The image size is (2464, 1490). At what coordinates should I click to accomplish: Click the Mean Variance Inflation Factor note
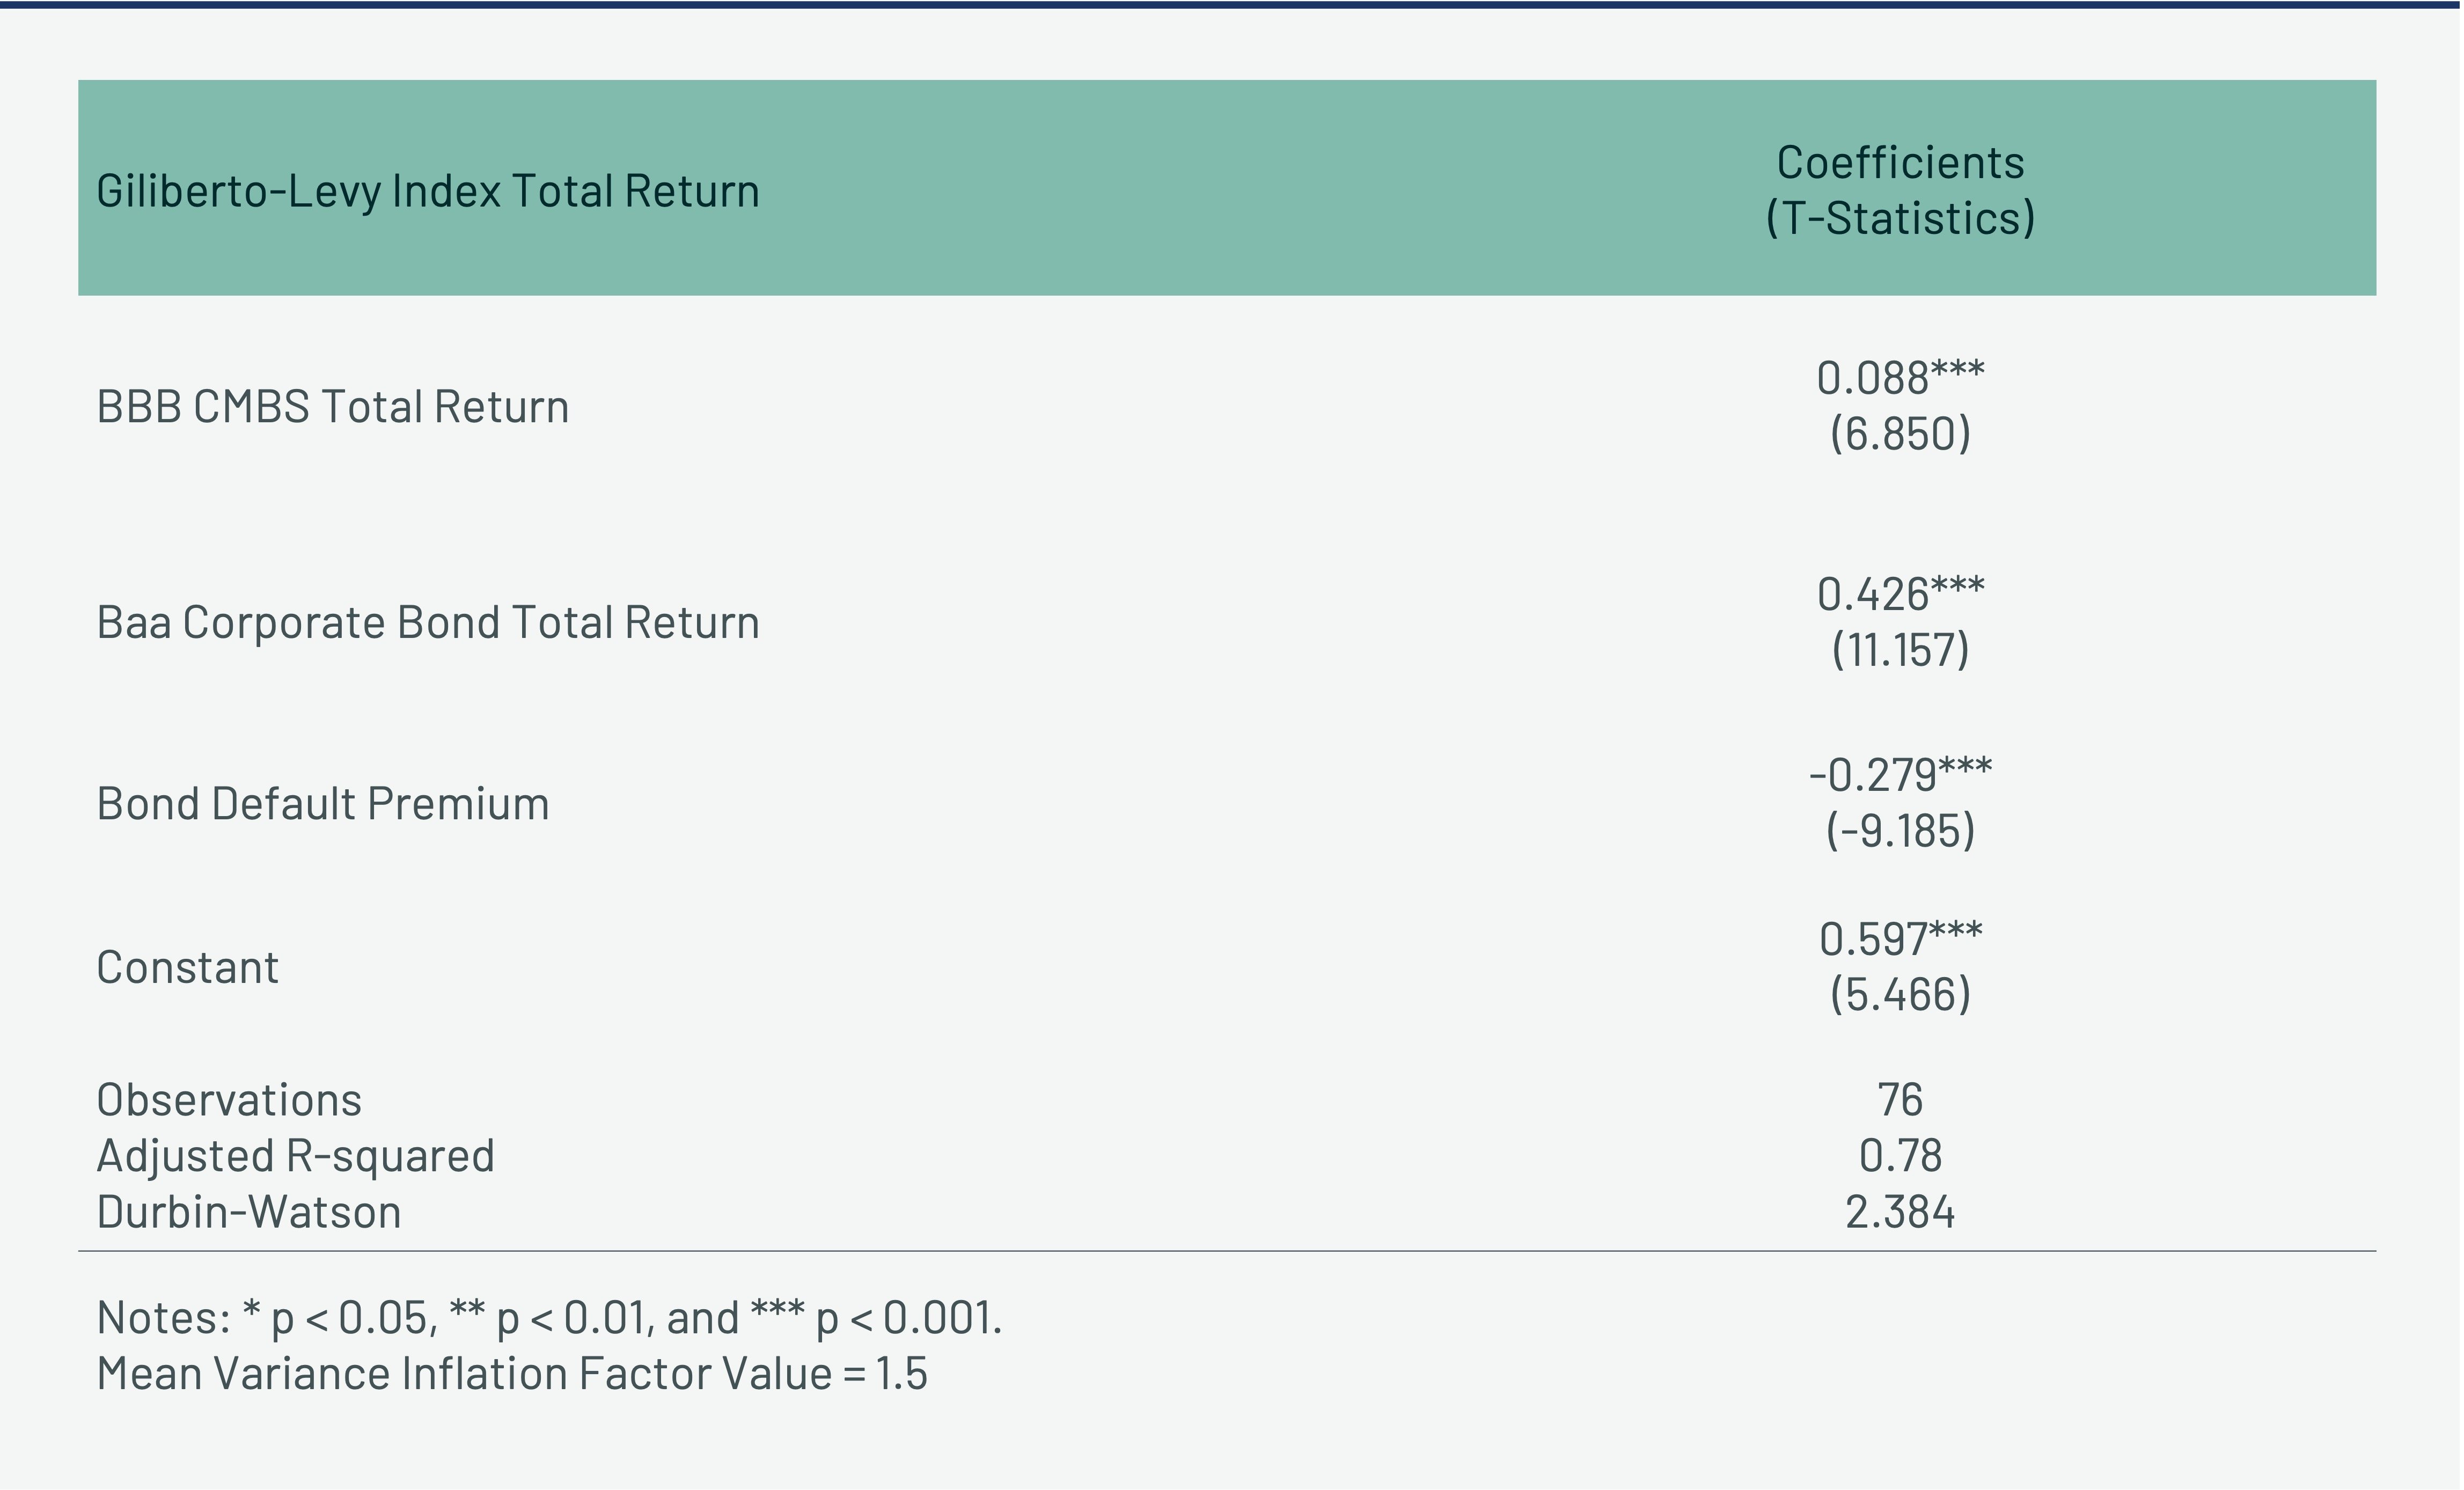point(511,1374)
